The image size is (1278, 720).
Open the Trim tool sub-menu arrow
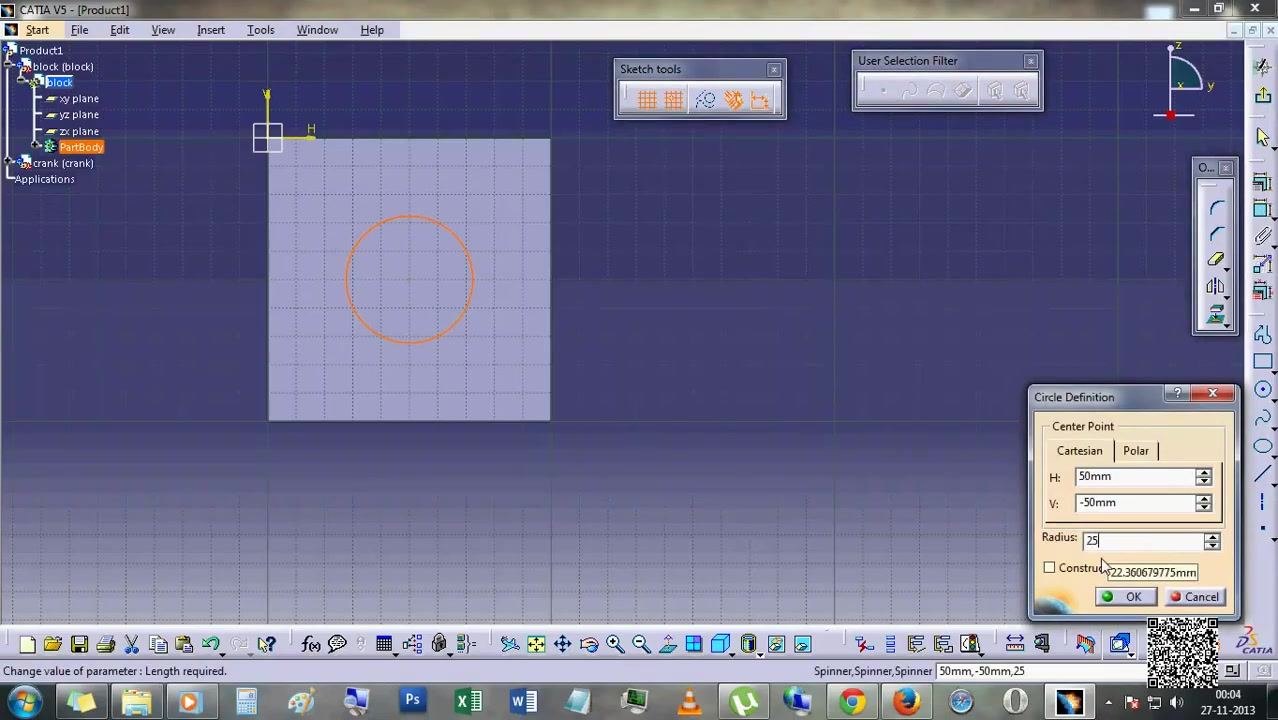pyautogui.click(x=1228, y=270)
